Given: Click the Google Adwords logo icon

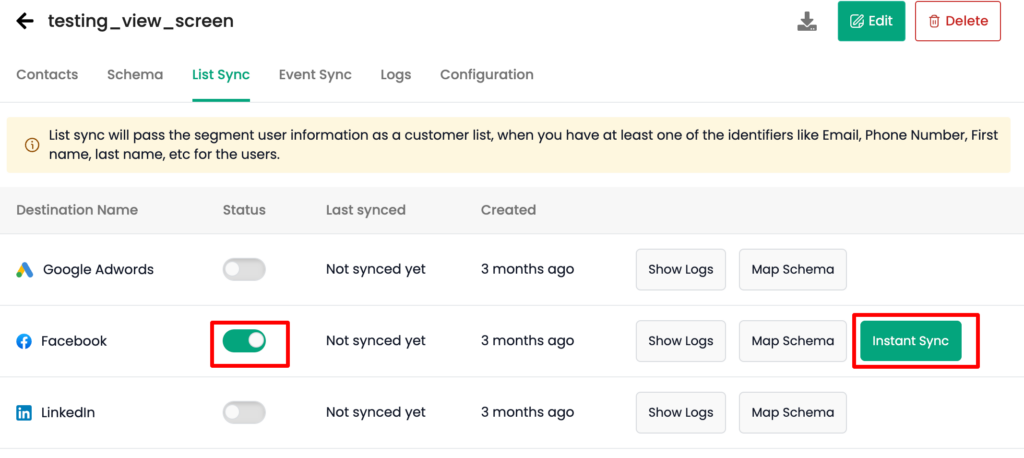Looking at the screenshot, I should (24, 269).
